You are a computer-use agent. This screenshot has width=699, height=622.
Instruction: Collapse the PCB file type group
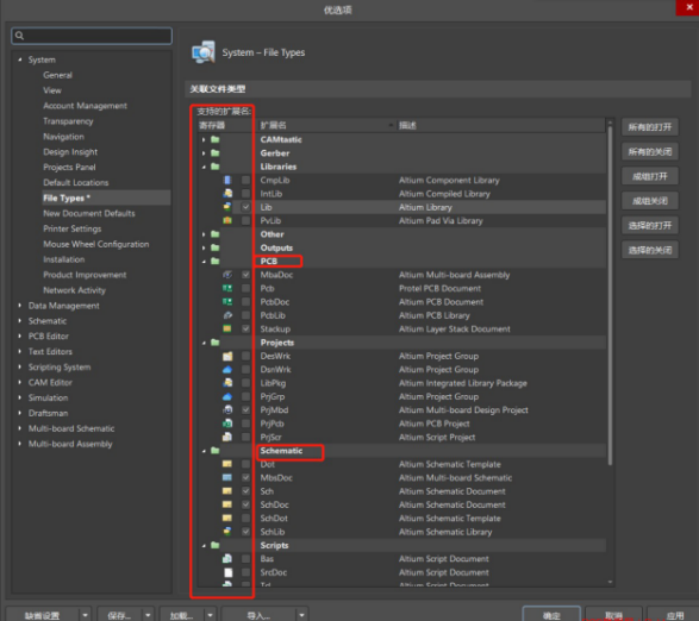[204, 261]
